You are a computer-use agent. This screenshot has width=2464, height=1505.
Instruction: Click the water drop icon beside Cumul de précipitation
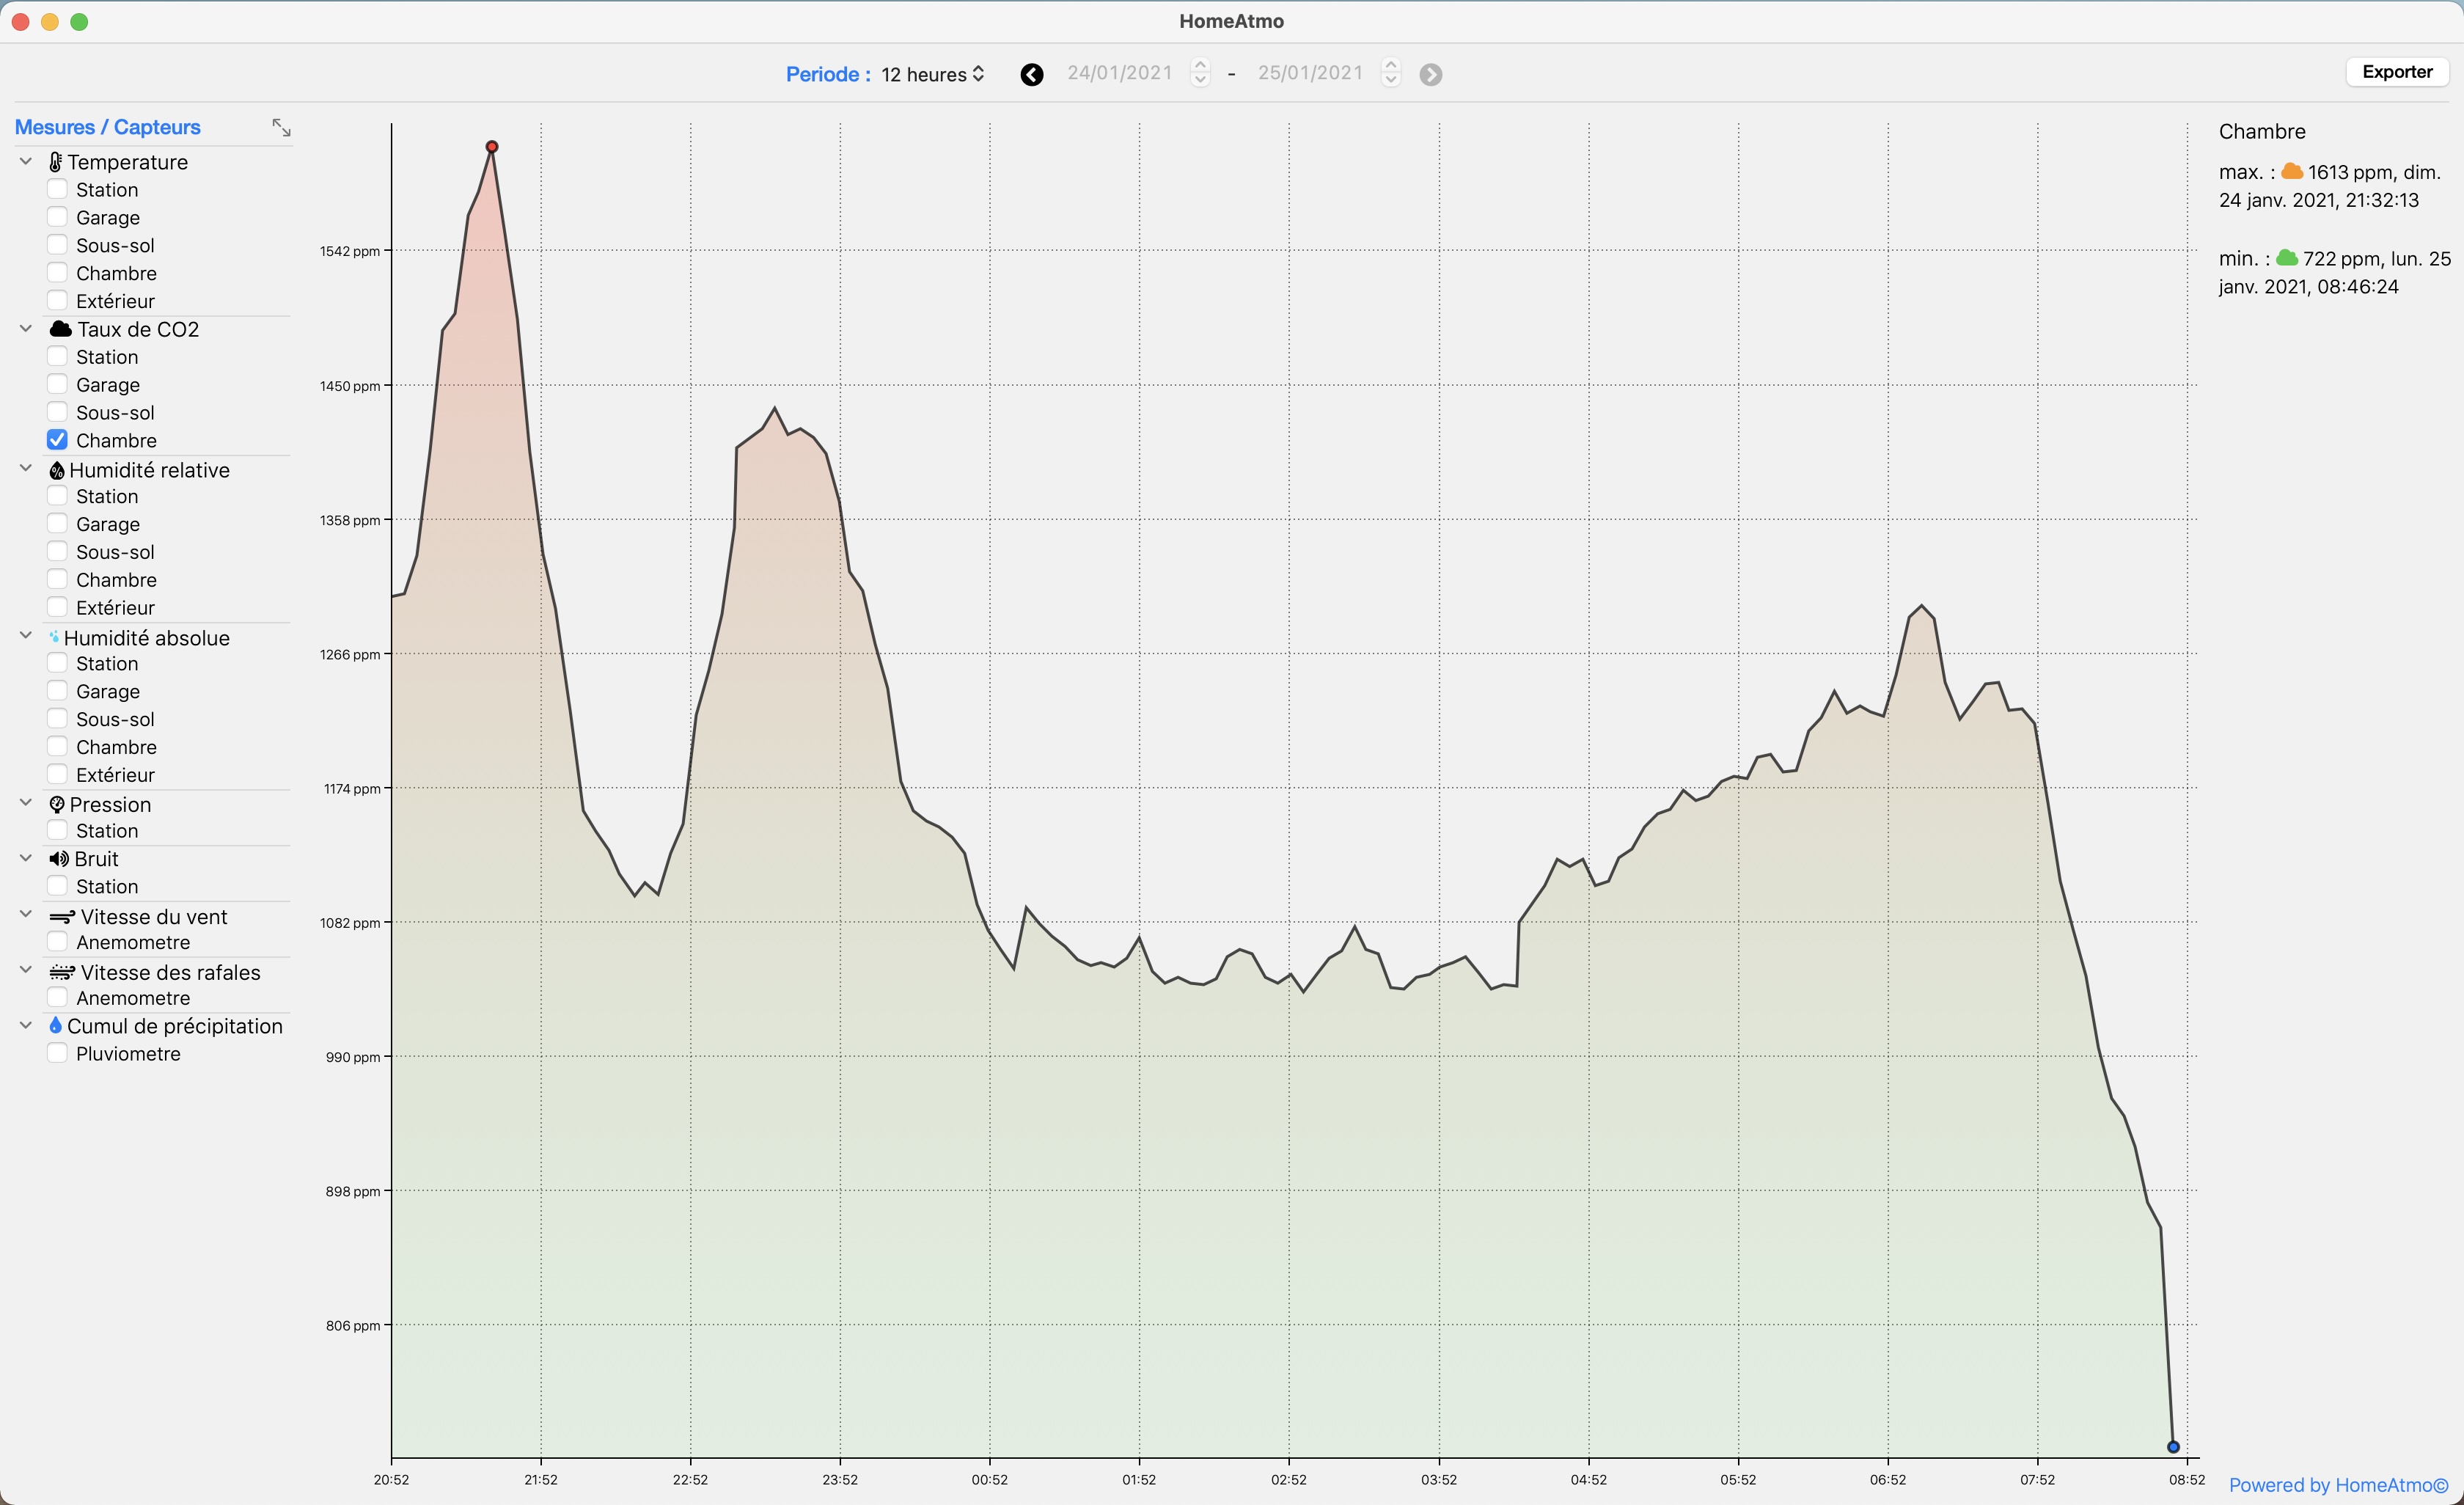point(55,1026)
